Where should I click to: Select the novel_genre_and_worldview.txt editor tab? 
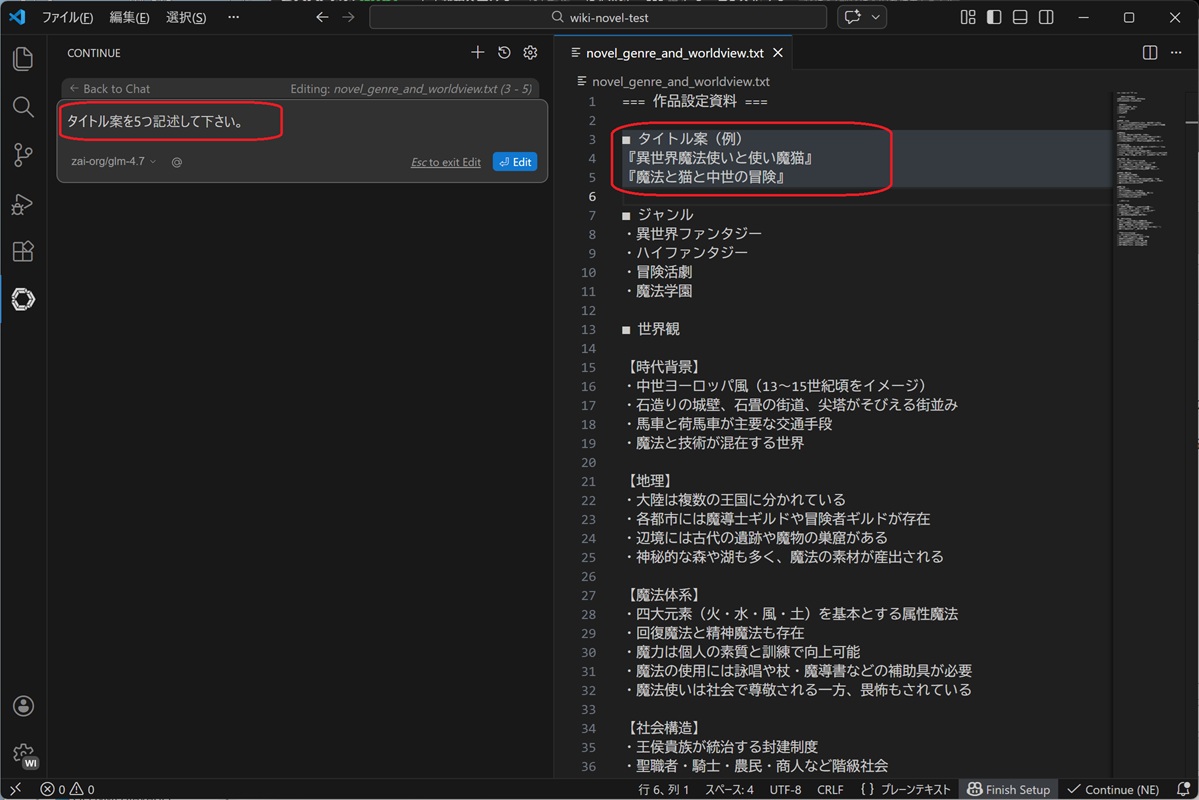672,53
